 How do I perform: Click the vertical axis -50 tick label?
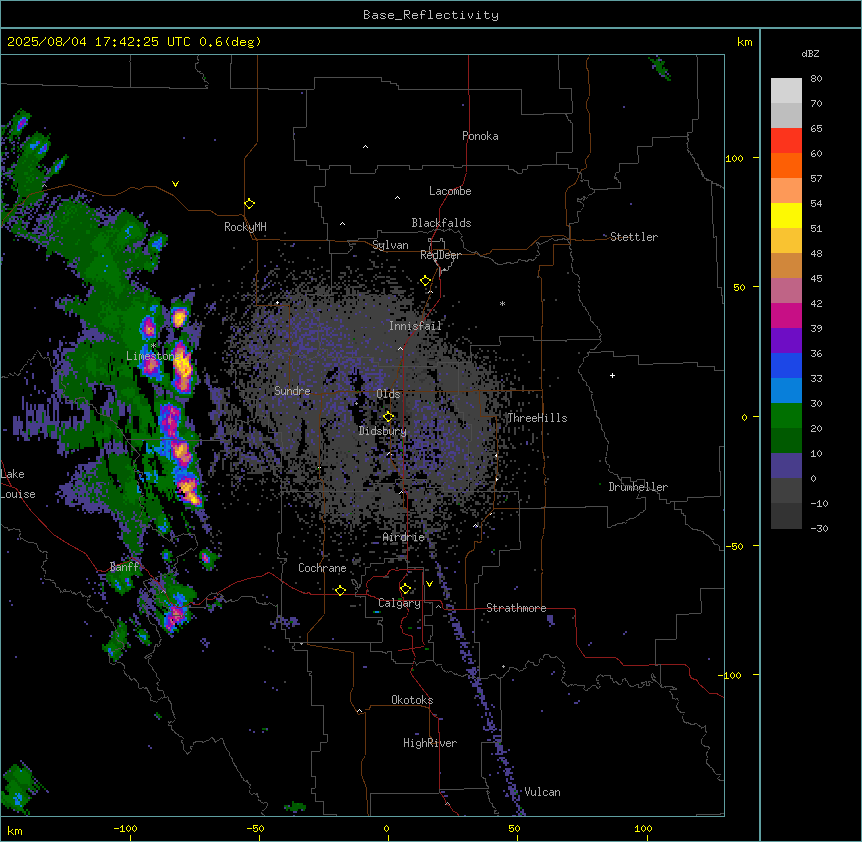click(x=734, y=546)
